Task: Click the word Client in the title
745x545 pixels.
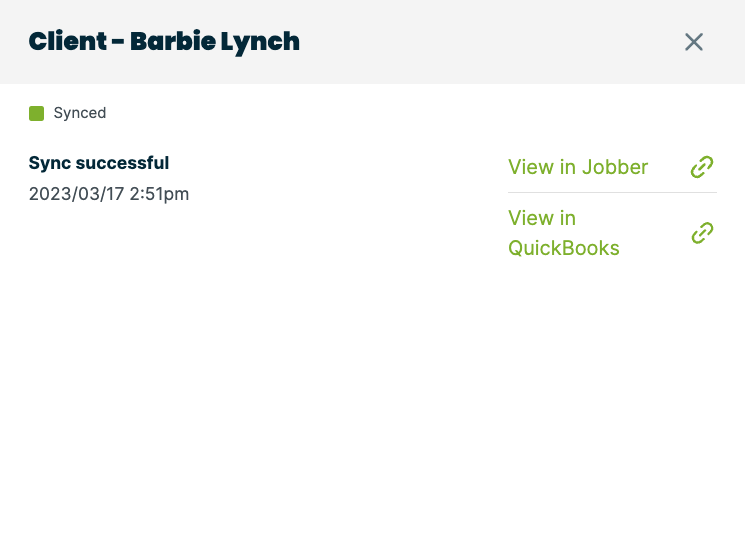Action: point(65,42)
